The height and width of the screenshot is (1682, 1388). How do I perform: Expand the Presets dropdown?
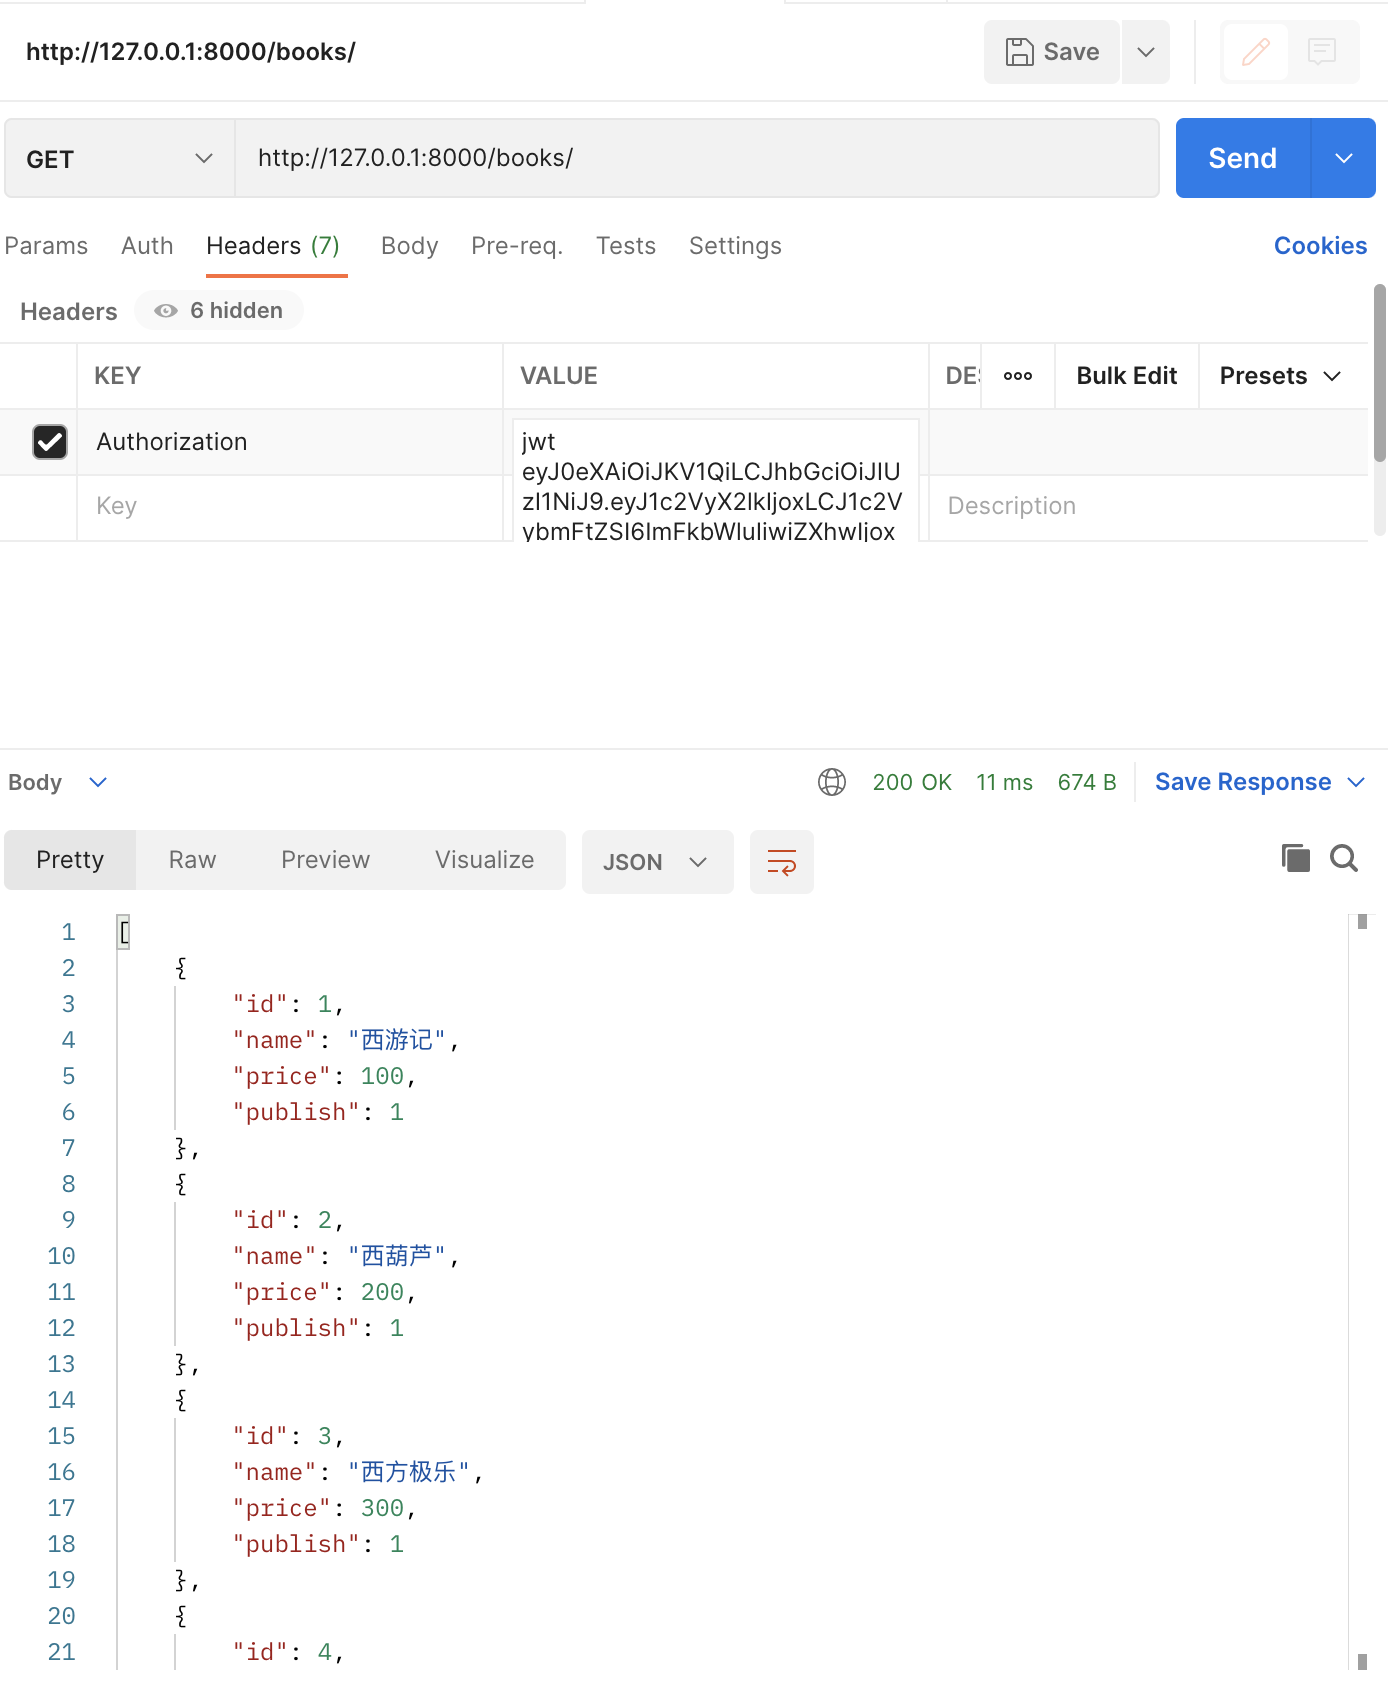click(x=1280, y=376)
